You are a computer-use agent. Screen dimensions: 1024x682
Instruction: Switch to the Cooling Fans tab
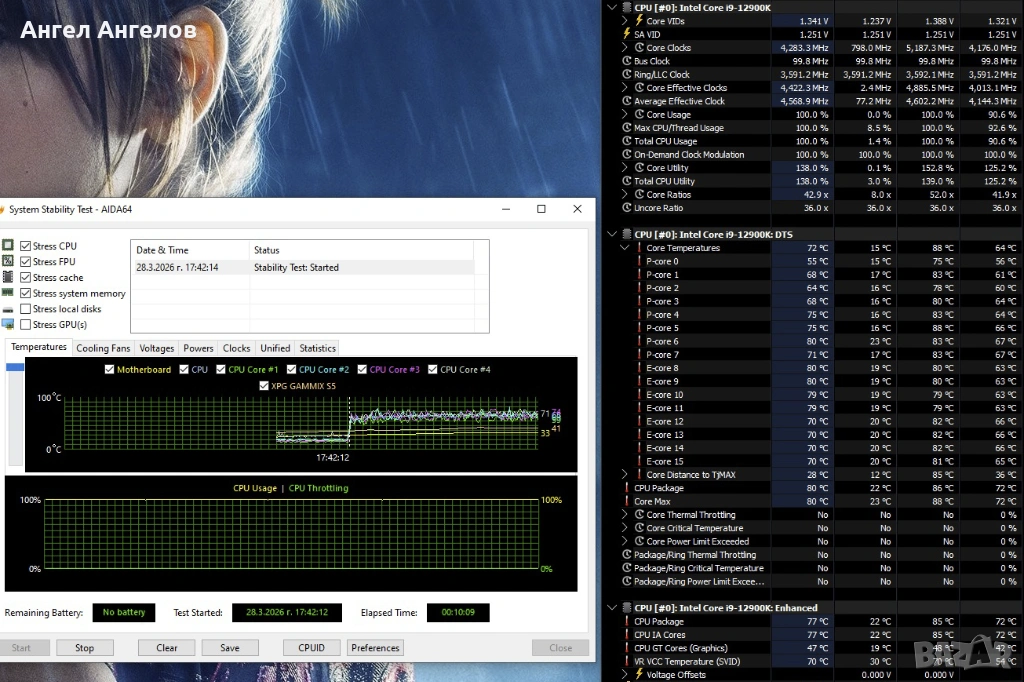pos(103,348)
